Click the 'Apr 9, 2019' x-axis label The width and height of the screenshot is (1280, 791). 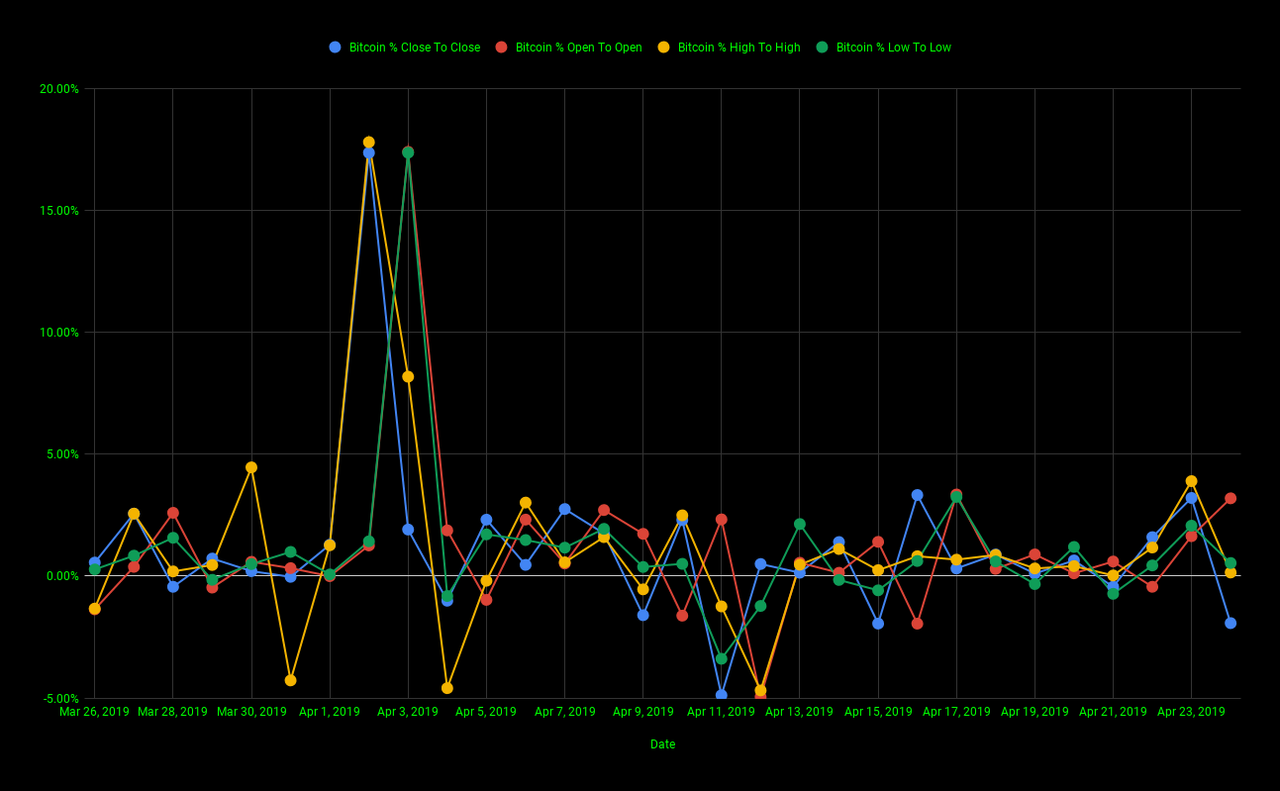[643, 712]
